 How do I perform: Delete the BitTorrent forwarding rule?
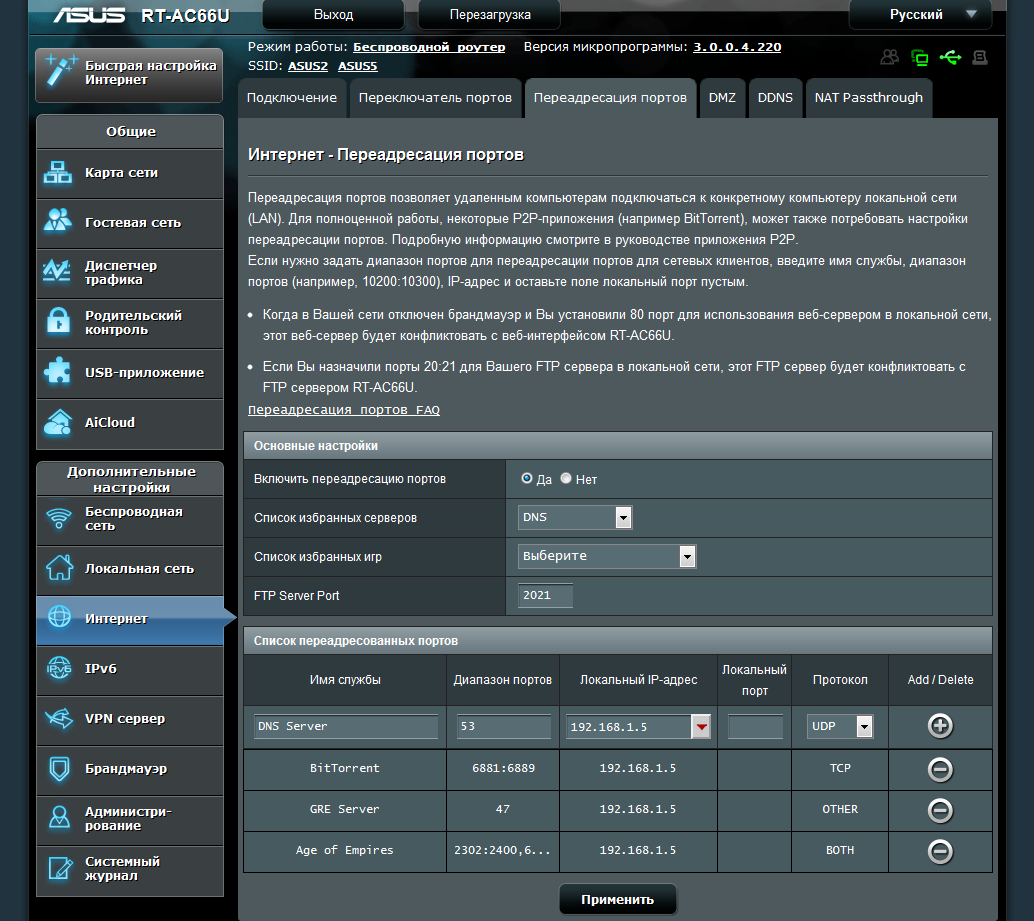940,769
